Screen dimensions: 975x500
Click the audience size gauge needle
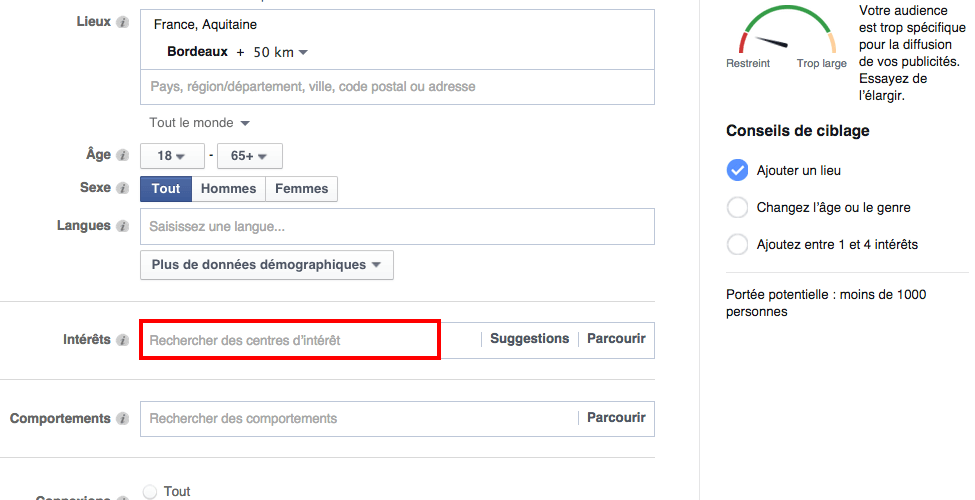coord(771,43)
